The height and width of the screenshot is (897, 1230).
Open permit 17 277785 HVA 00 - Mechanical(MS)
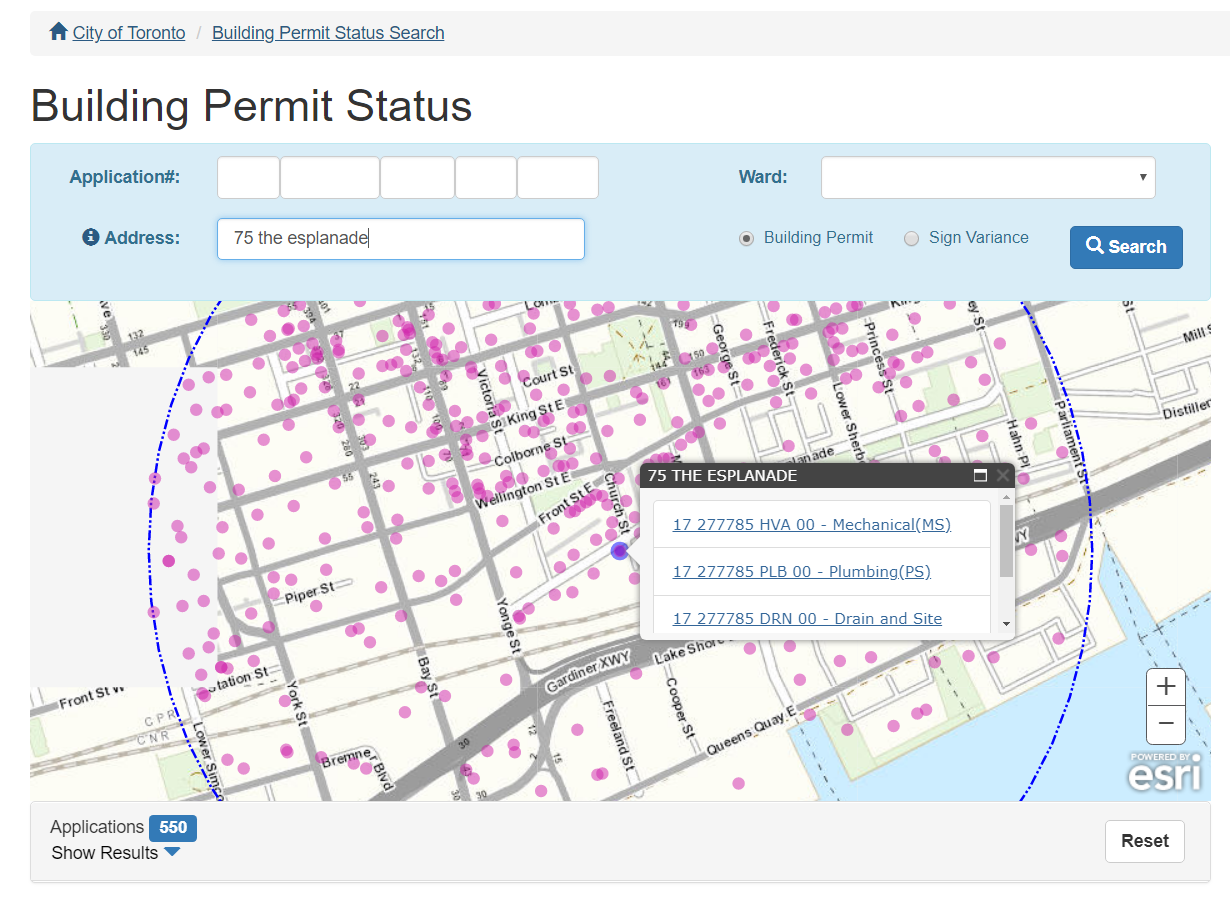812,525
